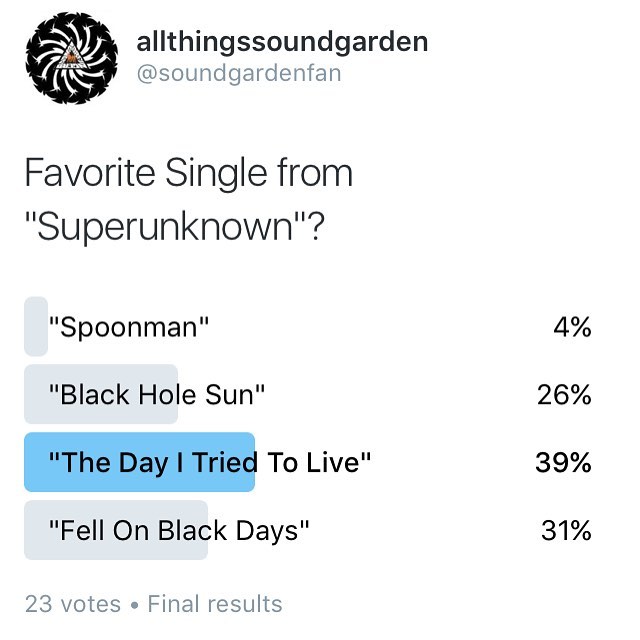Viewport: 640px width, 640px height.
Task: Open the @soundgardenfan handle
Action: point(239,74)
